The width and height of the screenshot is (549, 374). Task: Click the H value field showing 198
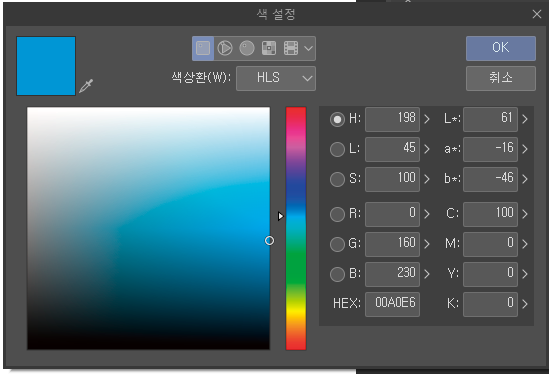click(x=392, y=119)
